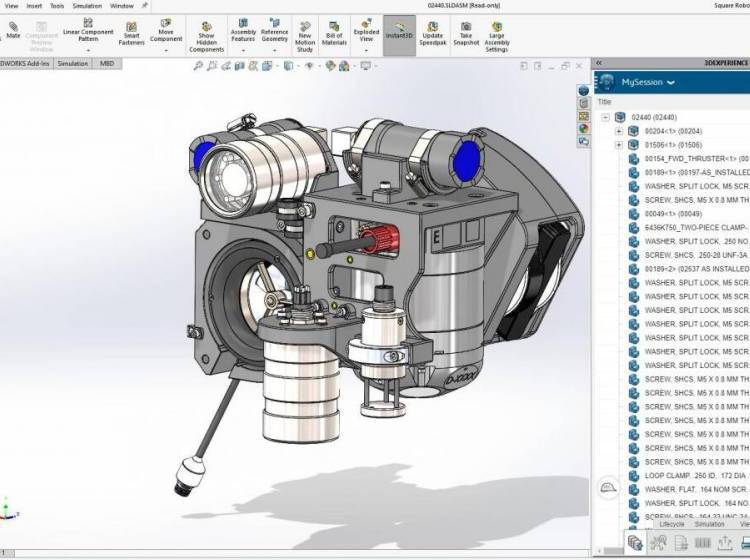This screenshot has height=560, width=750.
Task: Switch to the MBD tab
Action: (105, 63)
